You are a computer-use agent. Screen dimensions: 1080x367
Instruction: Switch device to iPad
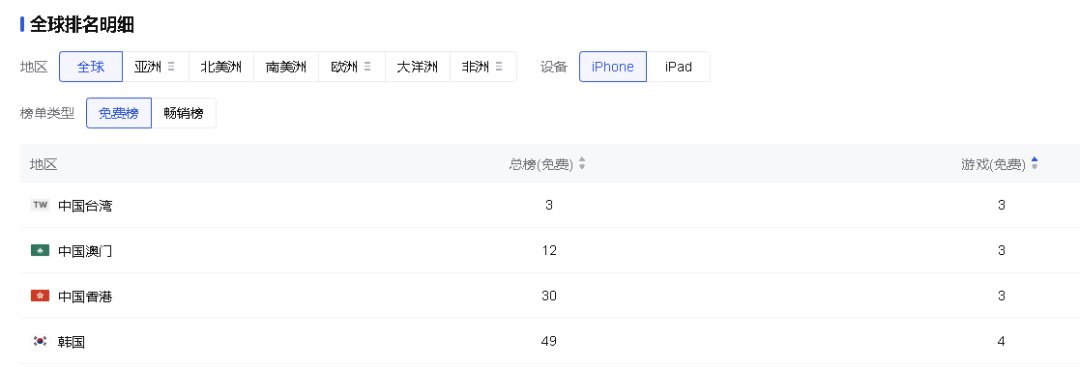pos(678,67)
